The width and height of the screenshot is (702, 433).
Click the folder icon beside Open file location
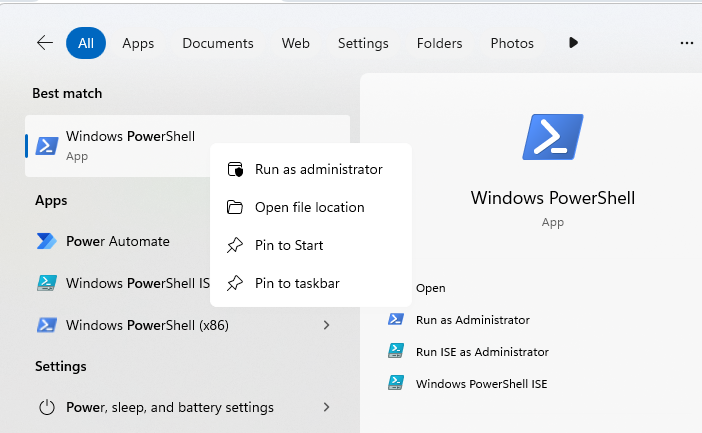[x=235, y=207]
